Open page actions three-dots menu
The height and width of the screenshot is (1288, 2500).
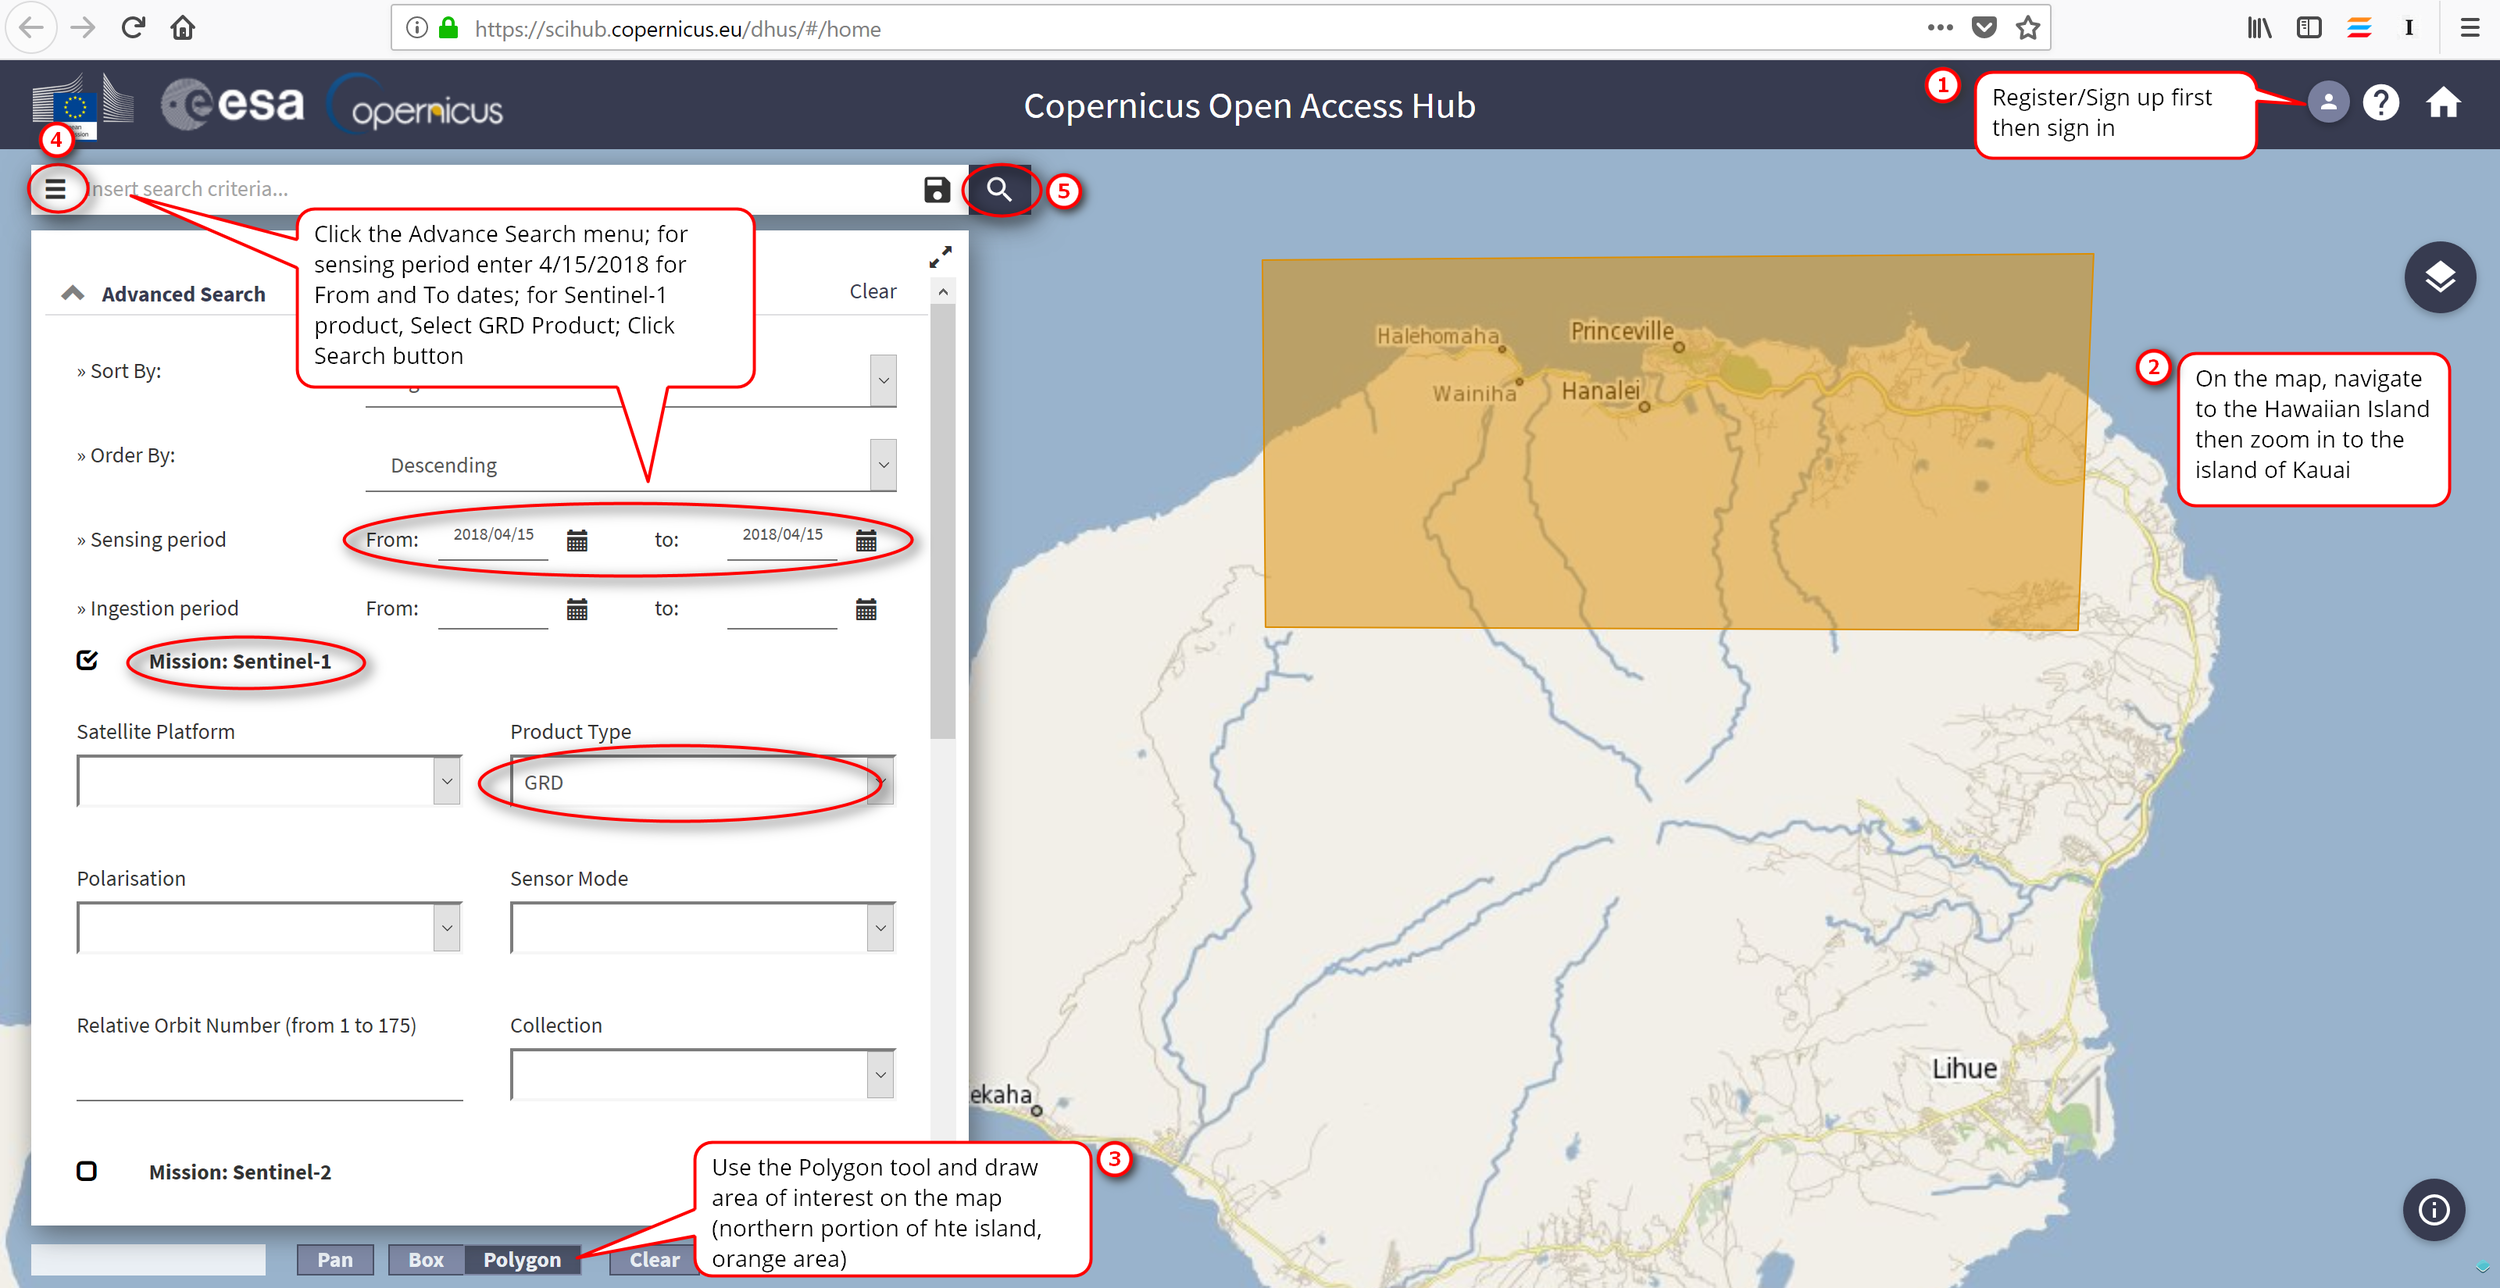coord(1940,28)
